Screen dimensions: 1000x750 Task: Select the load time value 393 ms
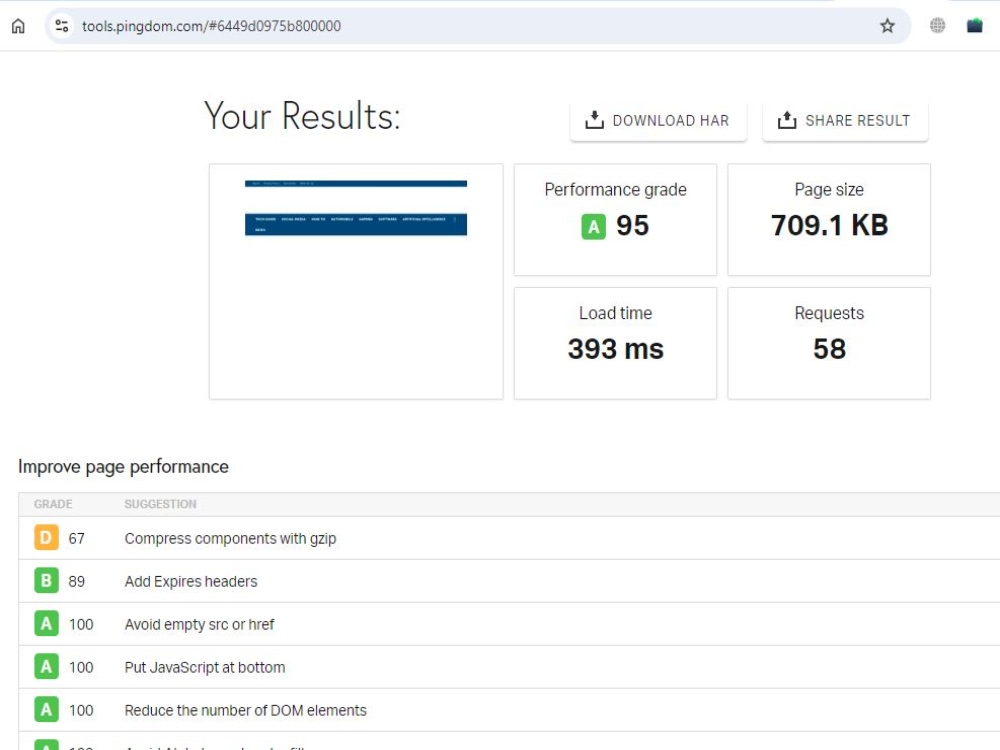coord(615,349)
